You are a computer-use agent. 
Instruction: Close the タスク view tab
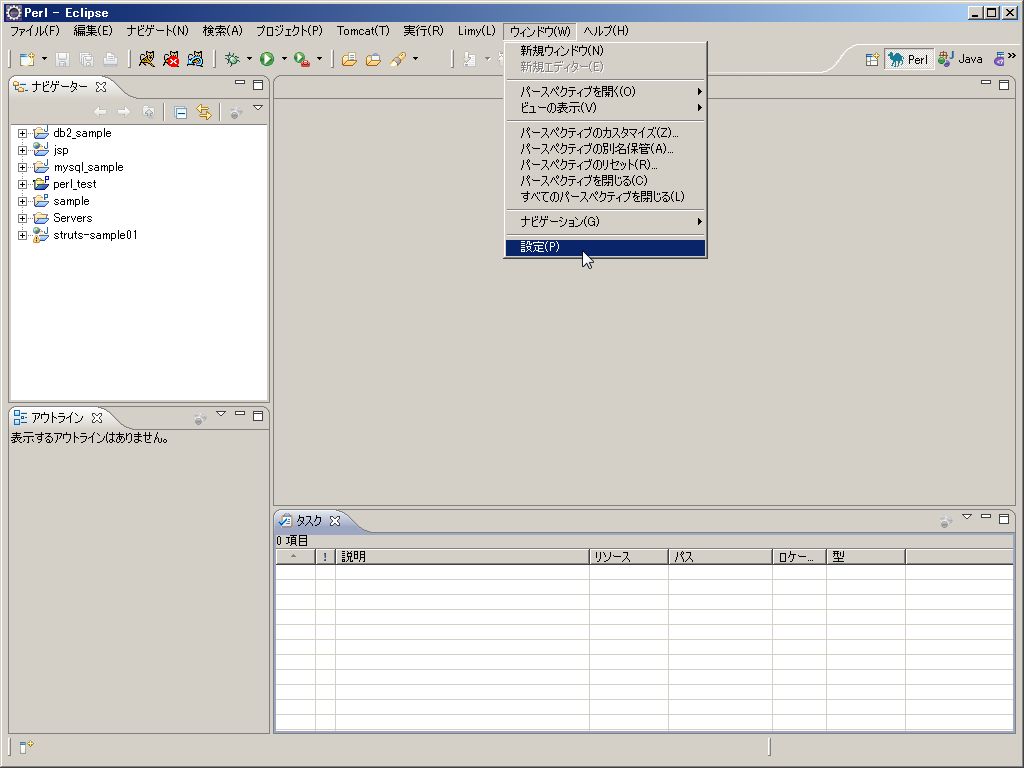pos(335,520)
